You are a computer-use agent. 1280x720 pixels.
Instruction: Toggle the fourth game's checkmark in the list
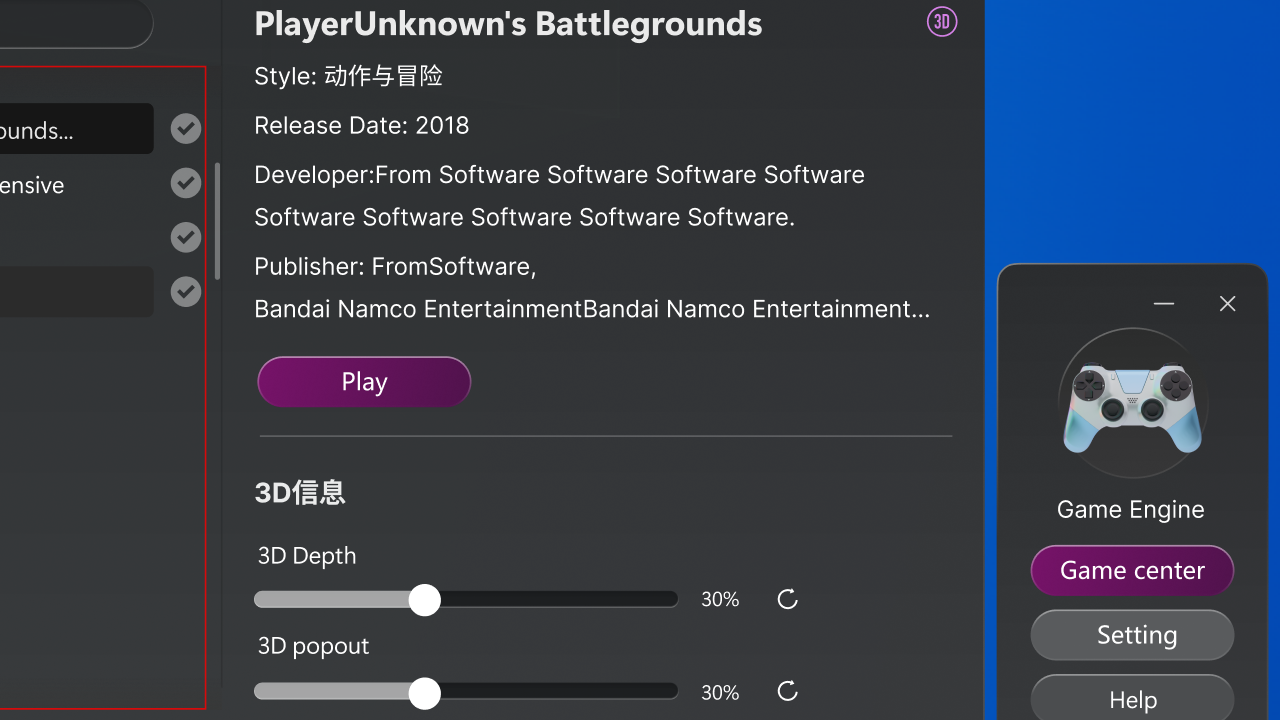tap(186, 291)
